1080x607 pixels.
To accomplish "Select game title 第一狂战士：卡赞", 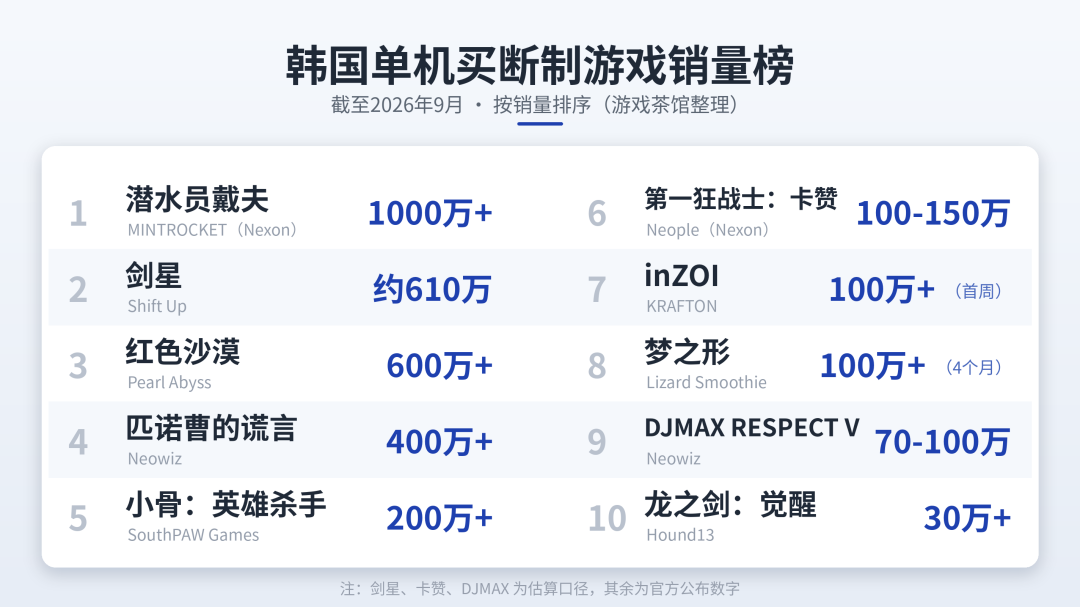I will [x=741, y=199].
